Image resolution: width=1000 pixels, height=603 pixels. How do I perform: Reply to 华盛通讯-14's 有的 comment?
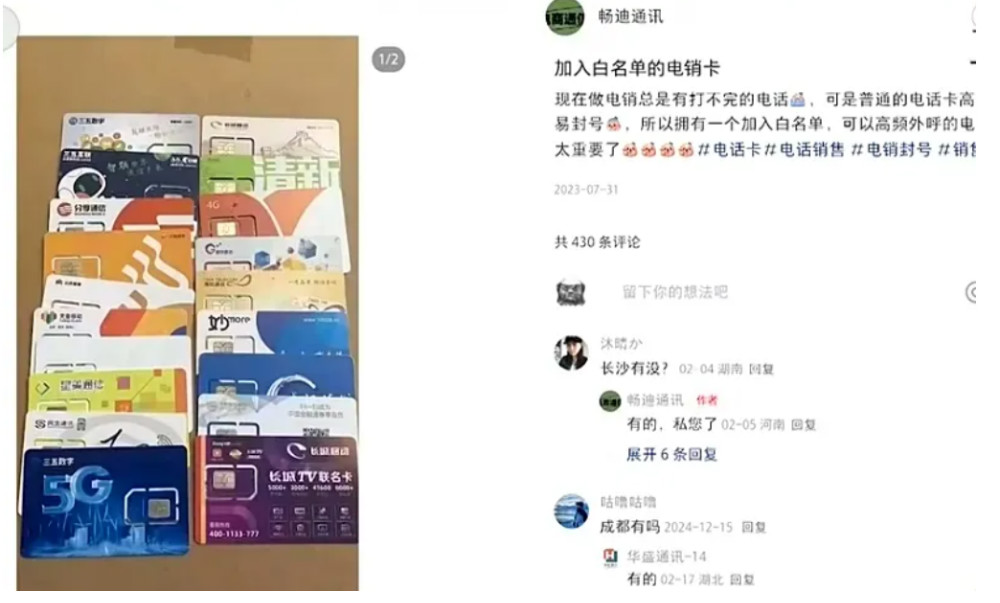742,579
